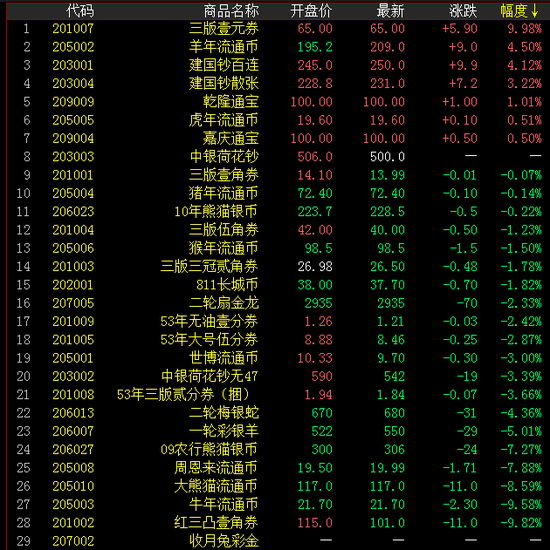This screenshot has height=550, width=550.
Task: Select row 二轮梅银蛇
Action: [278, 413]
